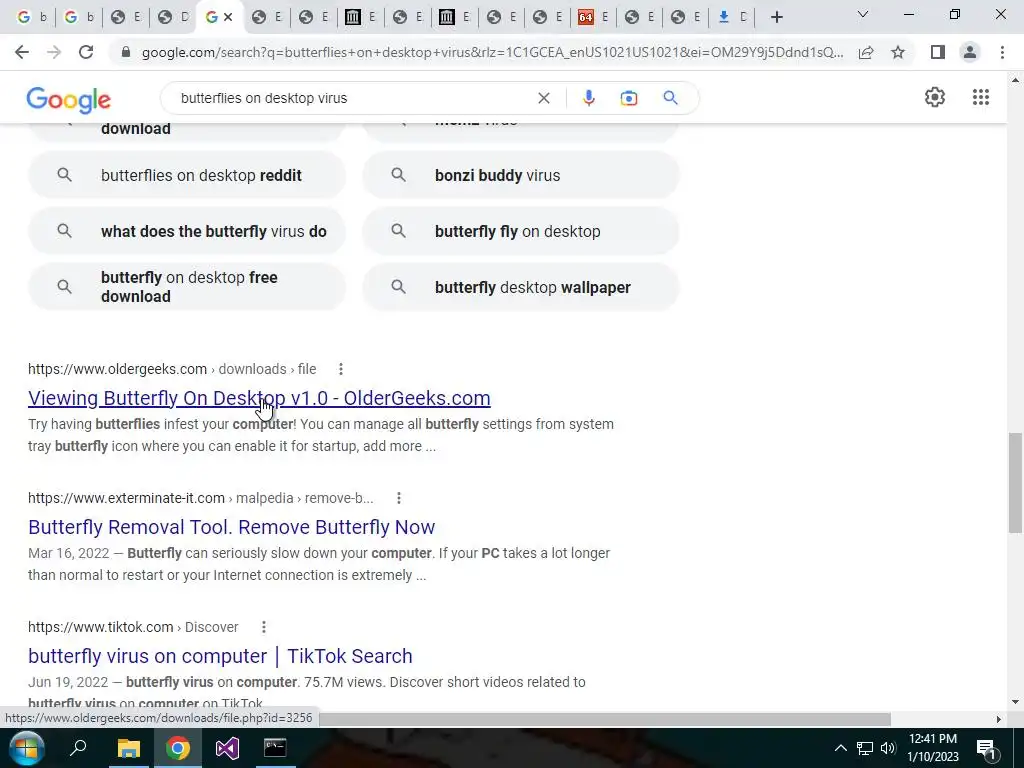1024x768 pixels.
Task: Click the tiktok.com Discover breadcrumb
Action: (x=133, y=627)
